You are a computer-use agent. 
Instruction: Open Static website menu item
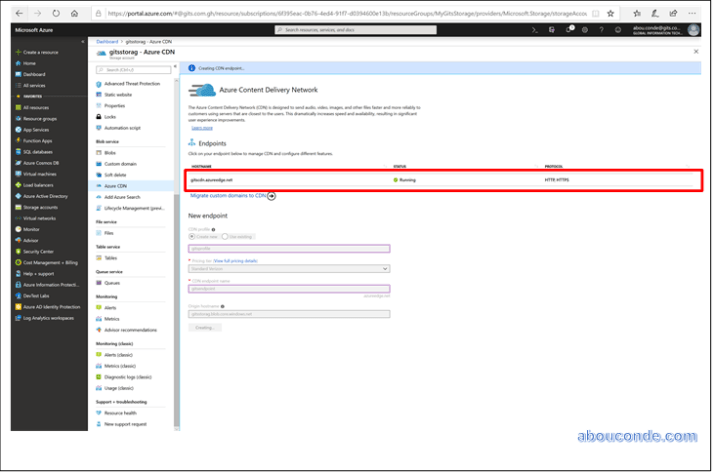click(118, 94)
